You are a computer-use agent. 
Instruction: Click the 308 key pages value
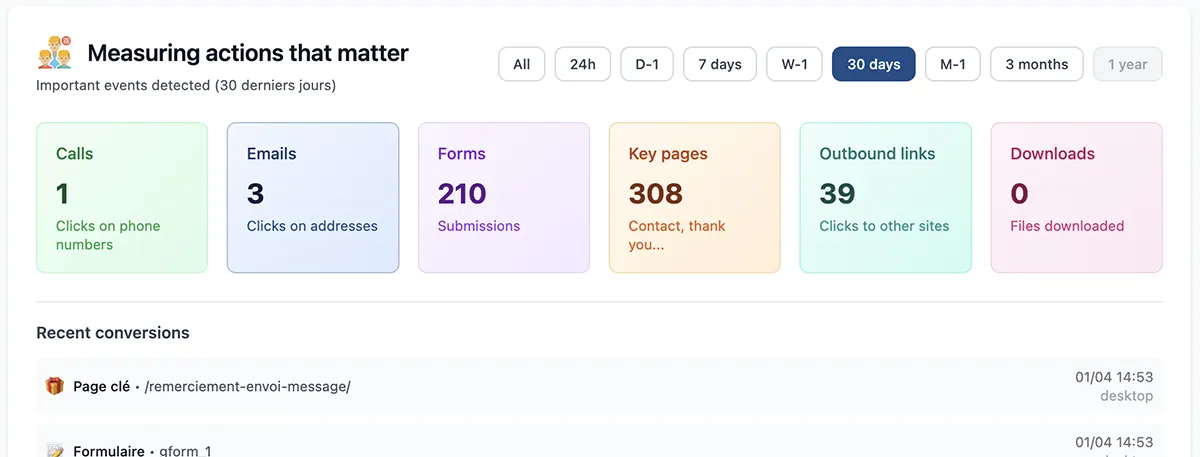tap(656, 193)
